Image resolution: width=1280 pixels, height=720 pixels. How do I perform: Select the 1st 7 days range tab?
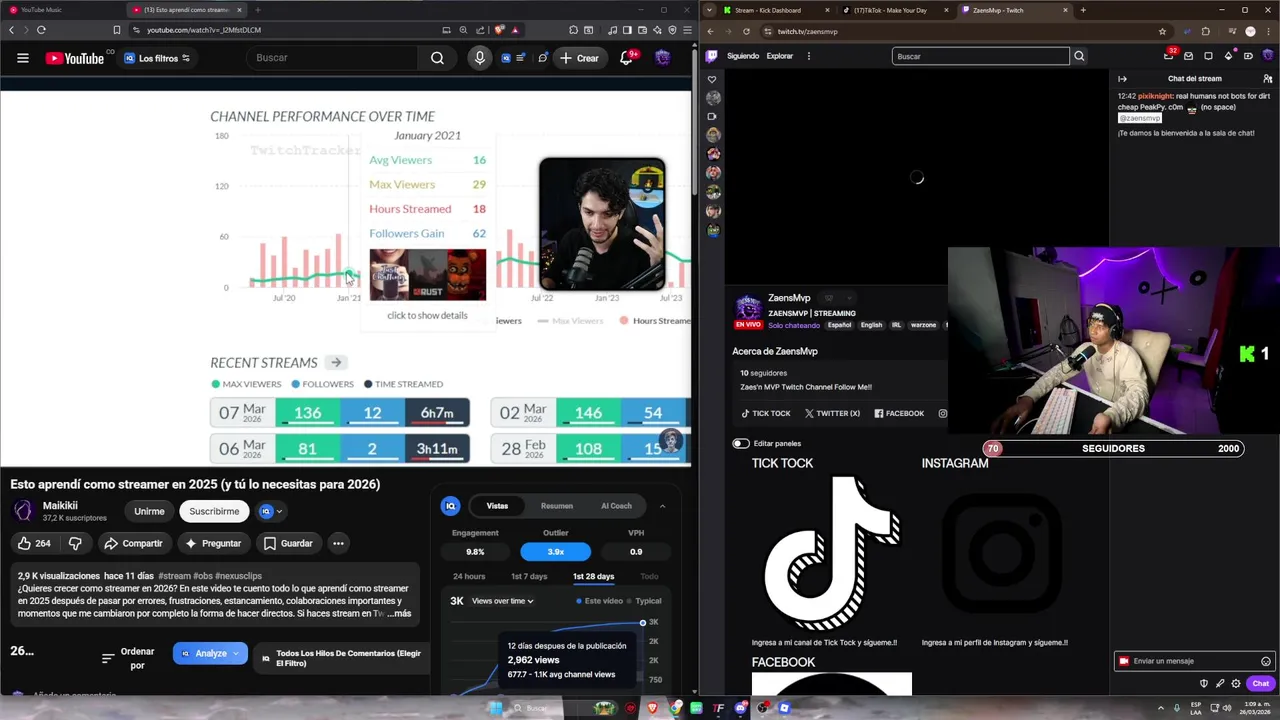(529, 576)
